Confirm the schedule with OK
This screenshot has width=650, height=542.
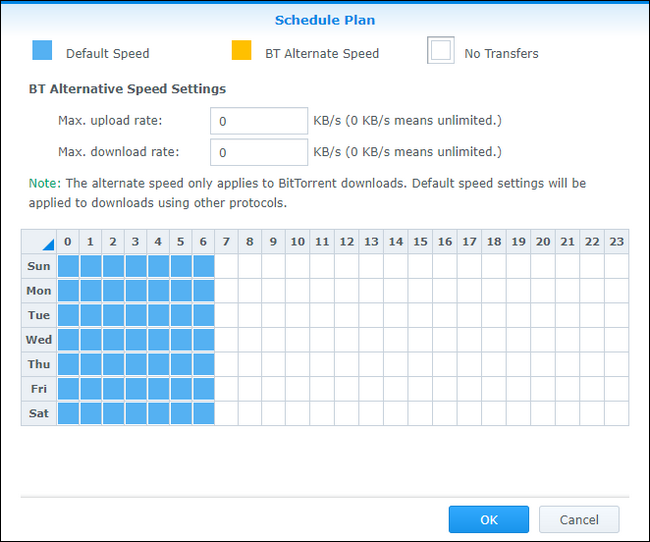pyautogui.click(x=488, y=519)
